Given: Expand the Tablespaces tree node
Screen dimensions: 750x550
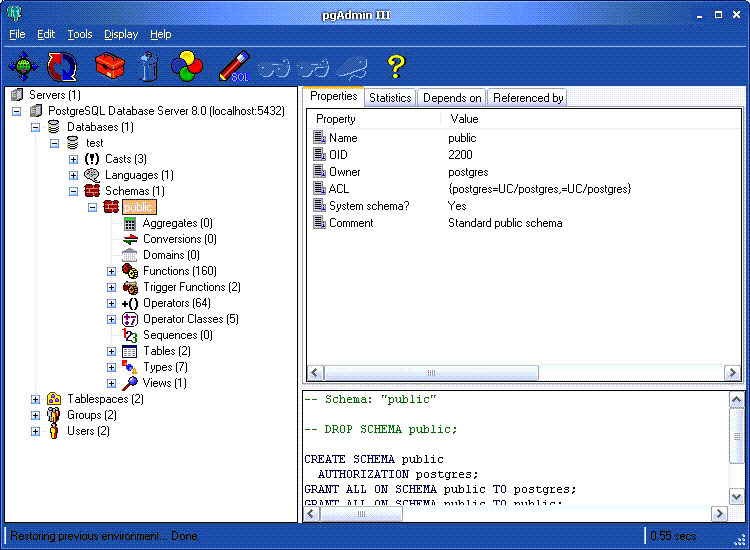Looking at the screenshot, I should [x=36, y=399].
